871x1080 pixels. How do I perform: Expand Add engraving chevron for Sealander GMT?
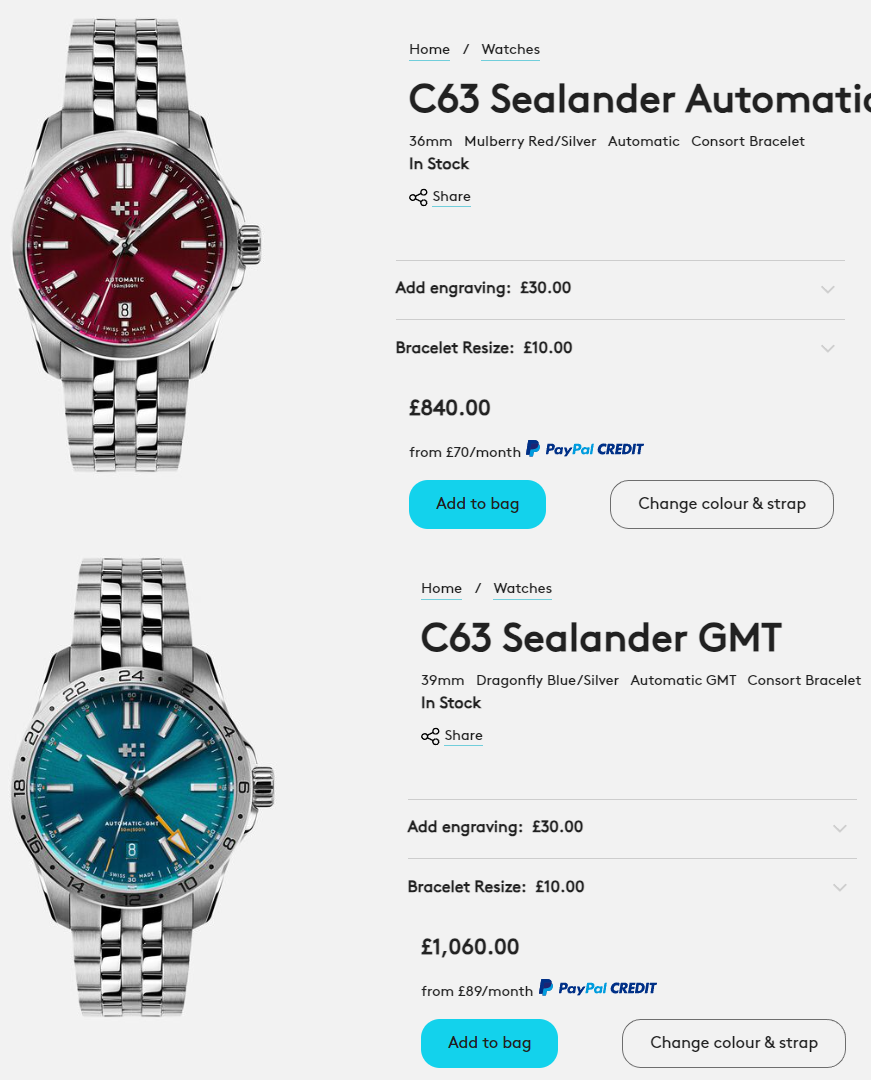(x=839, y=828)
